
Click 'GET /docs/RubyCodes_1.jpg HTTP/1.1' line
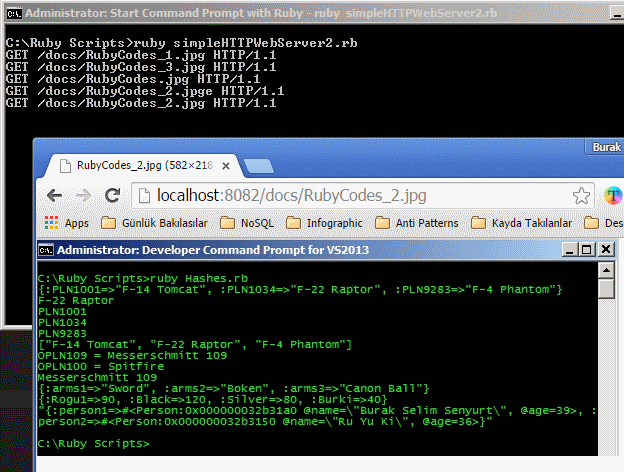(141, 55)
